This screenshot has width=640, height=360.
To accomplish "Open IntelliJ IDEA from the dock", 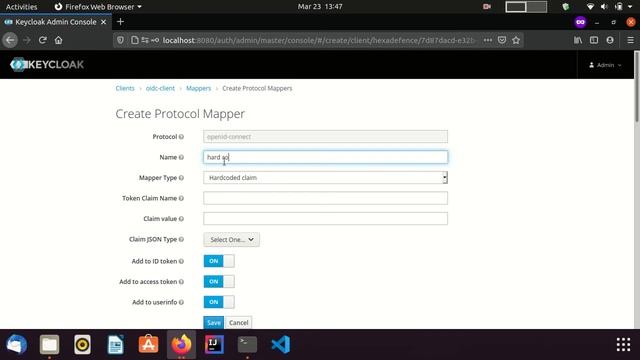I will click(214, 344).
